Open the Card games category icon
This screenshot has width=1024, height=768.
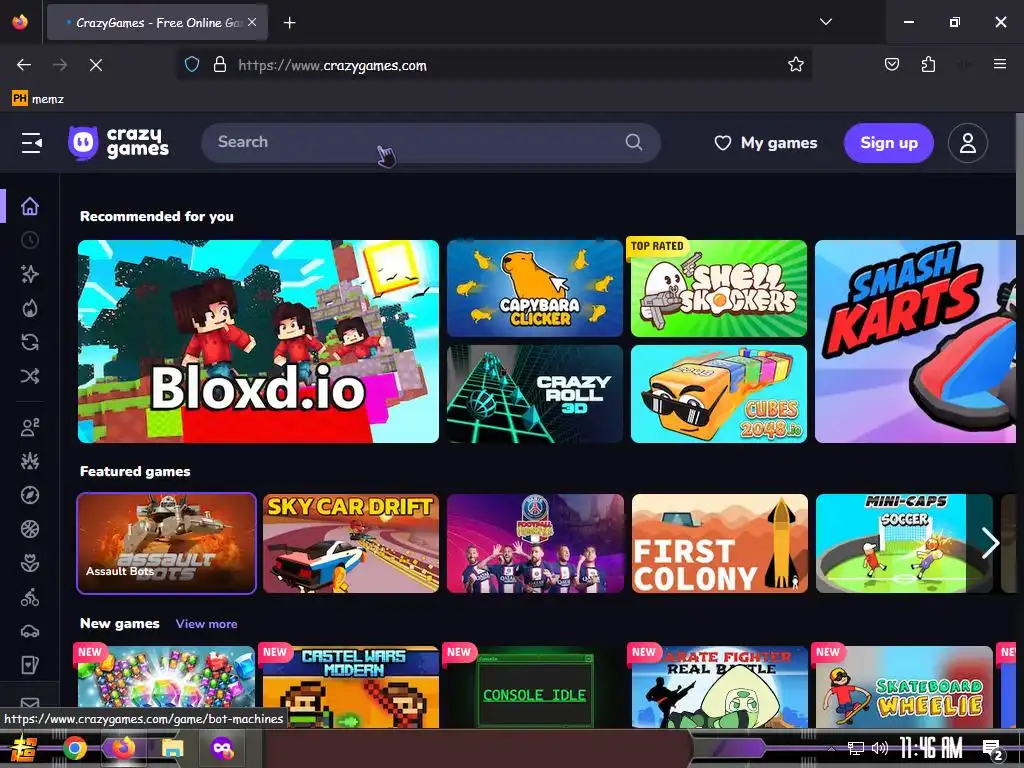tap(29, 665)
